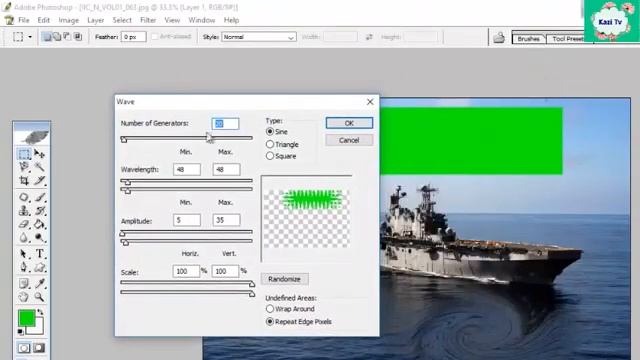Select the Crop tool
640x360 pixels.
coord(24,180)
